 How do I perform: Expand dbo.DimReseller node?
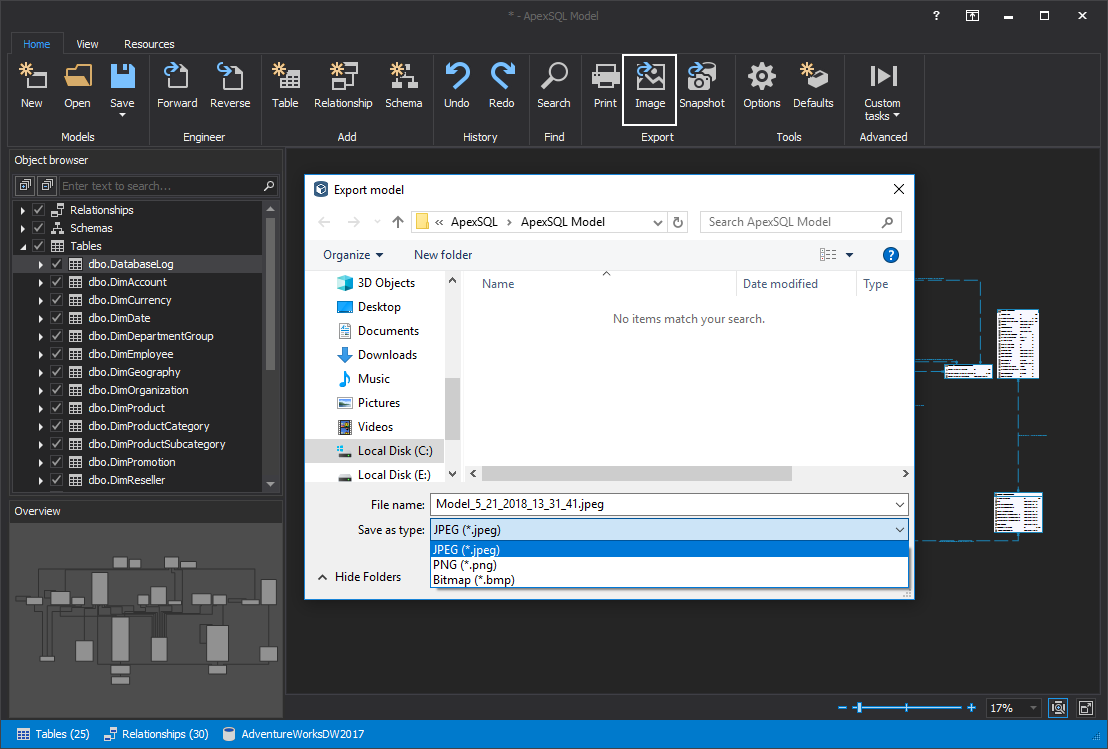point(40,480)
